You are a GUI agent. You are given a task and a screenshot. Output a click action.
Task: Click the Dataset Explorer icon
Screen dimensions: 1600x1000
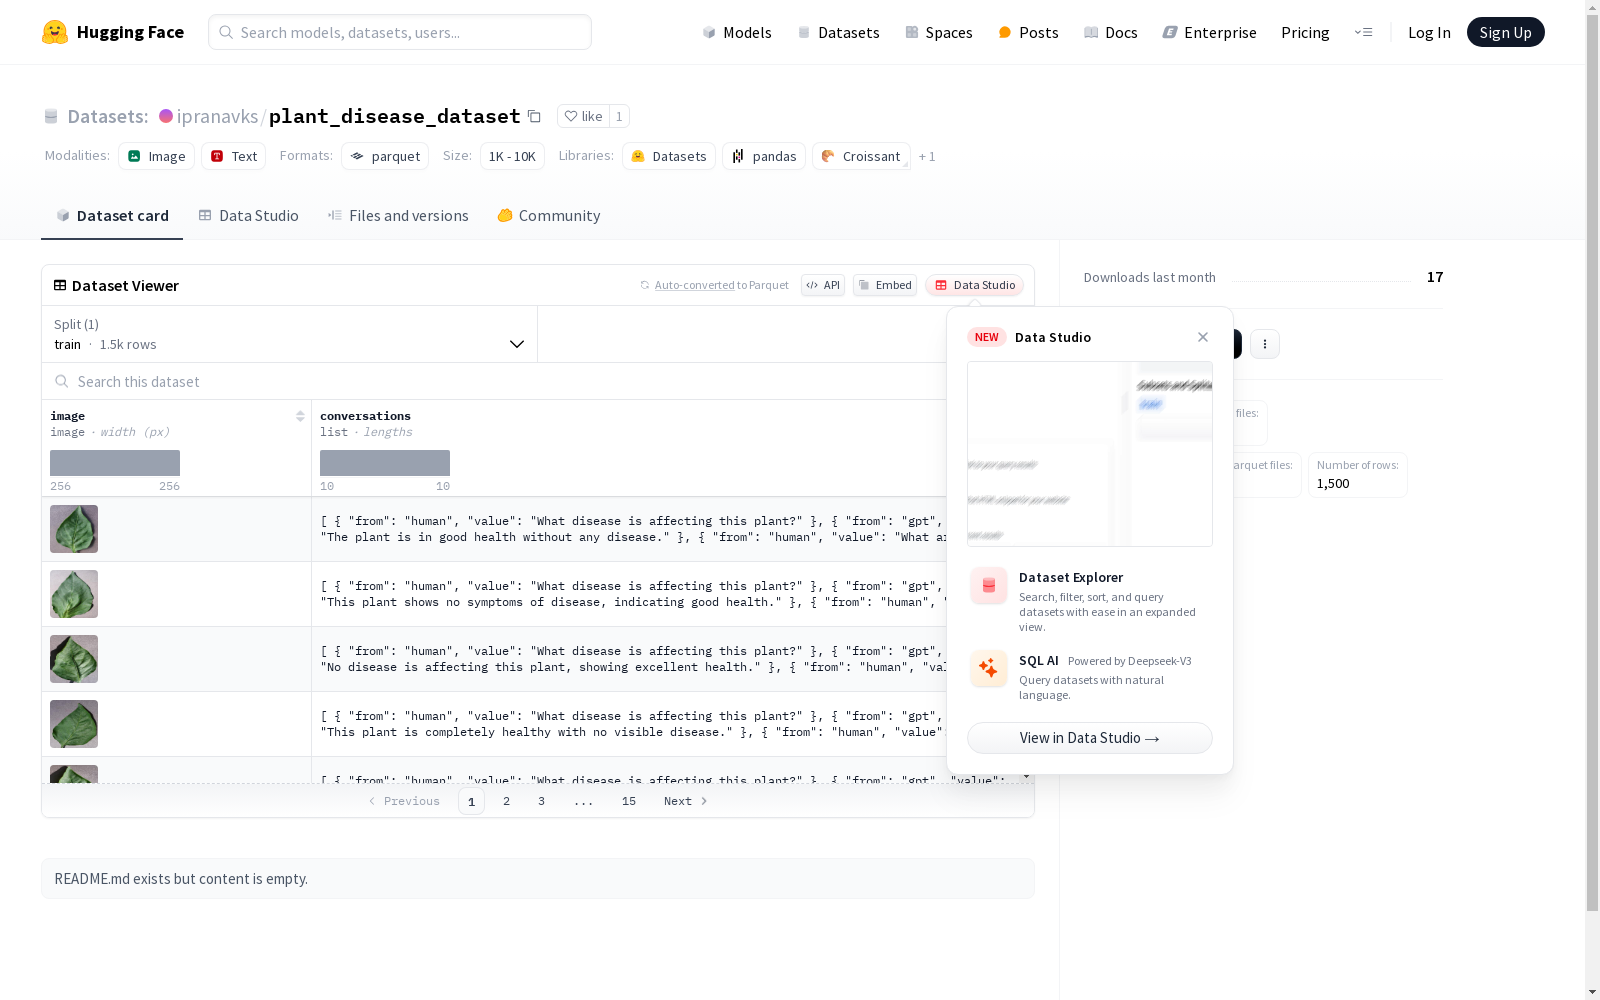989,586
